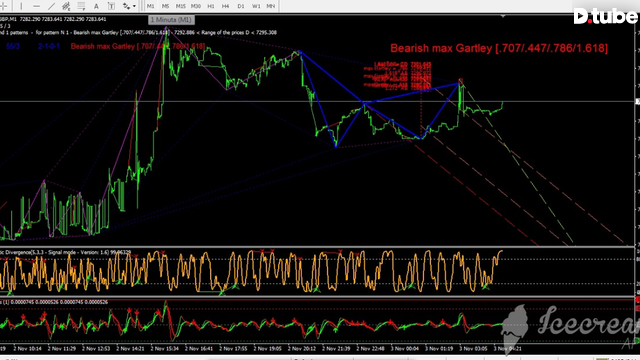The width and height of the screenshot is (640, 360).
Task: Click the D.tube logo
Action: [x=605, y=16]
